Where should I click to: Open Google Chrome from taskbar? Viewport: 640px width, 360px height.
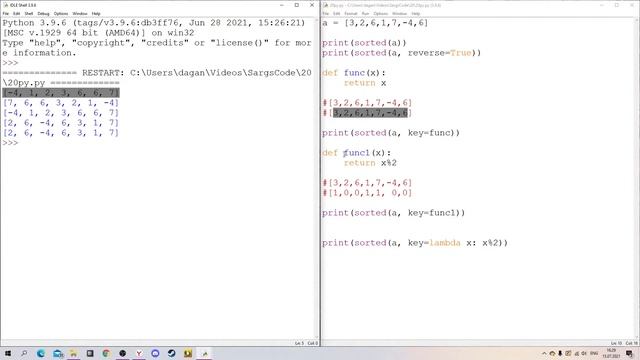(106, 353)
